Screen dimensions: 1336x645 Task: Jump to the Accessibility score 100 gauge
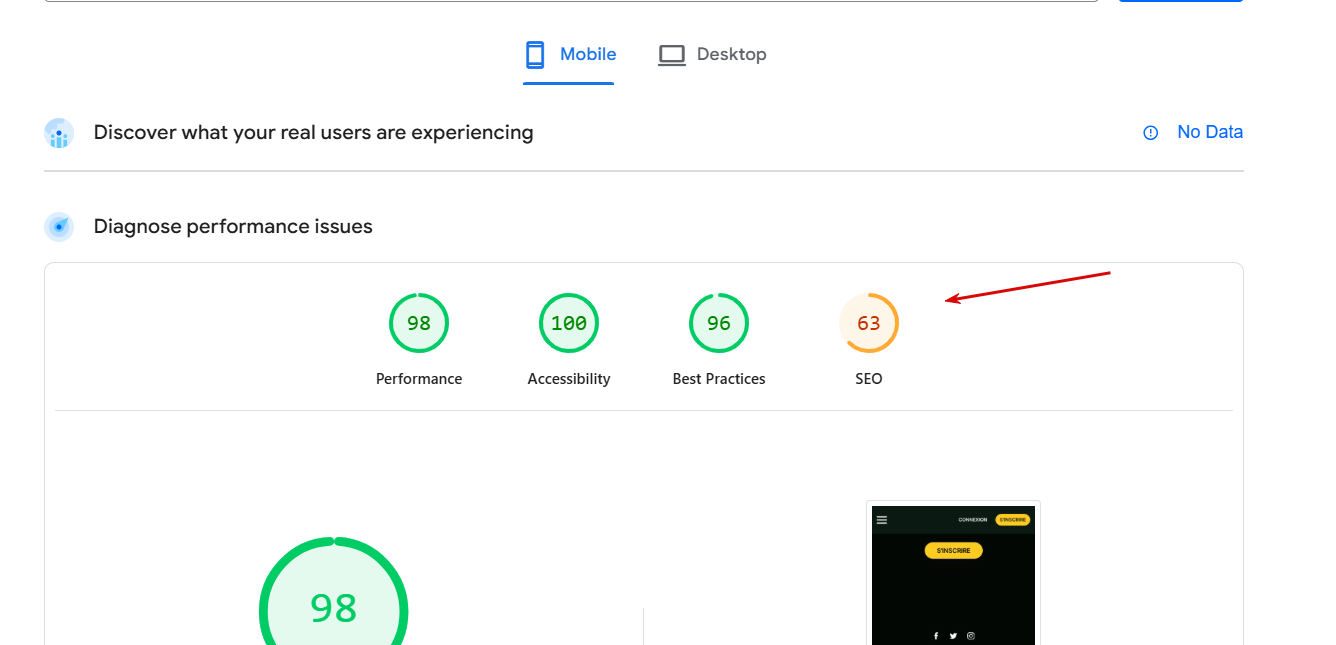pyautogui.click(x=569, y=323)
